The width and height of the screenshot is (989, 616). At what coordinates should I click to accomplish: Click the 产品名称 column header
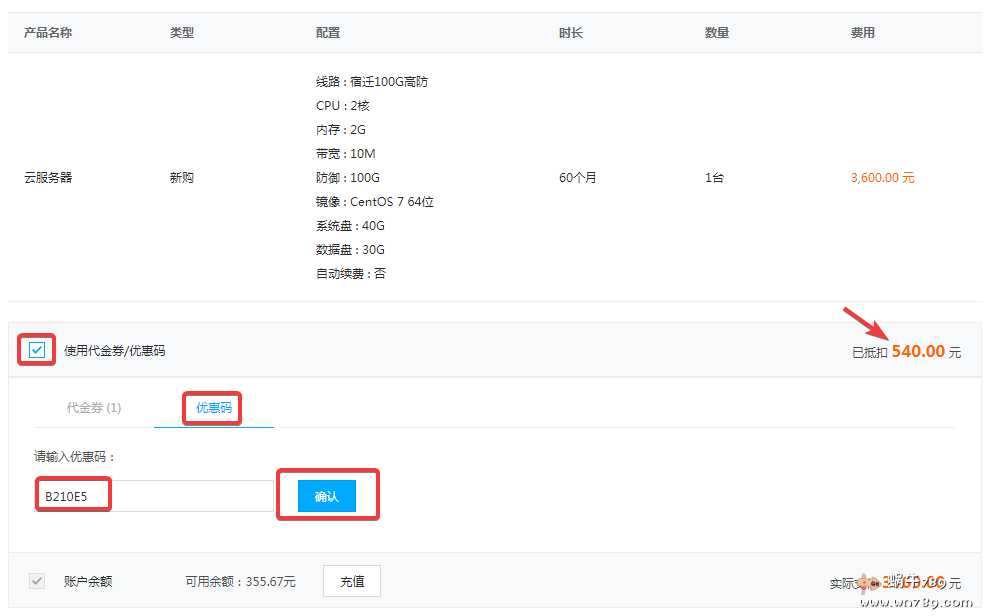pos(48,33)
